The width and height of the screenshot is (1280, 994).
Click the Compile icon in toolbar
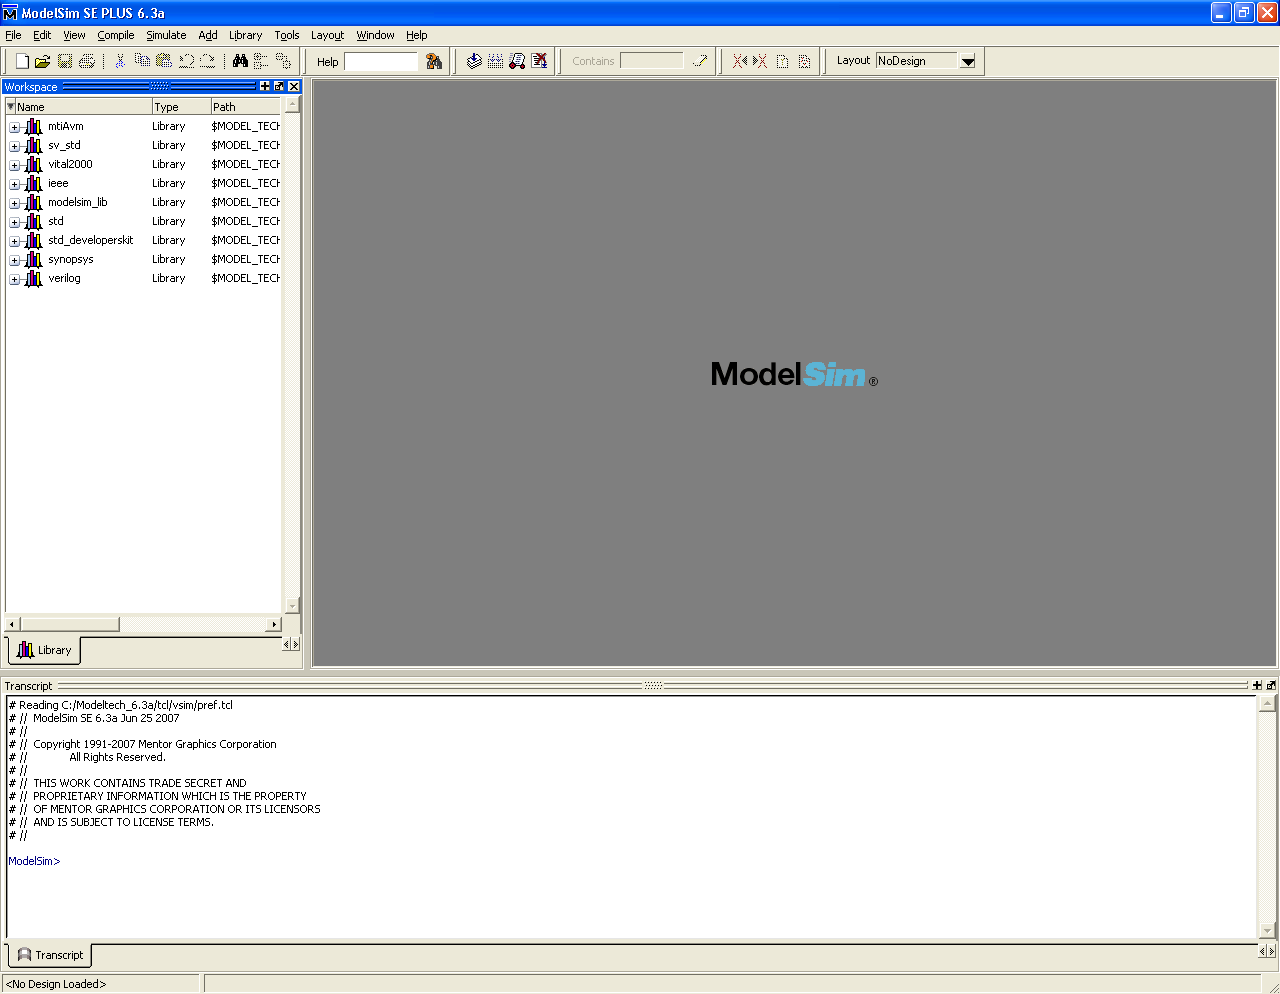click(474, 61)
